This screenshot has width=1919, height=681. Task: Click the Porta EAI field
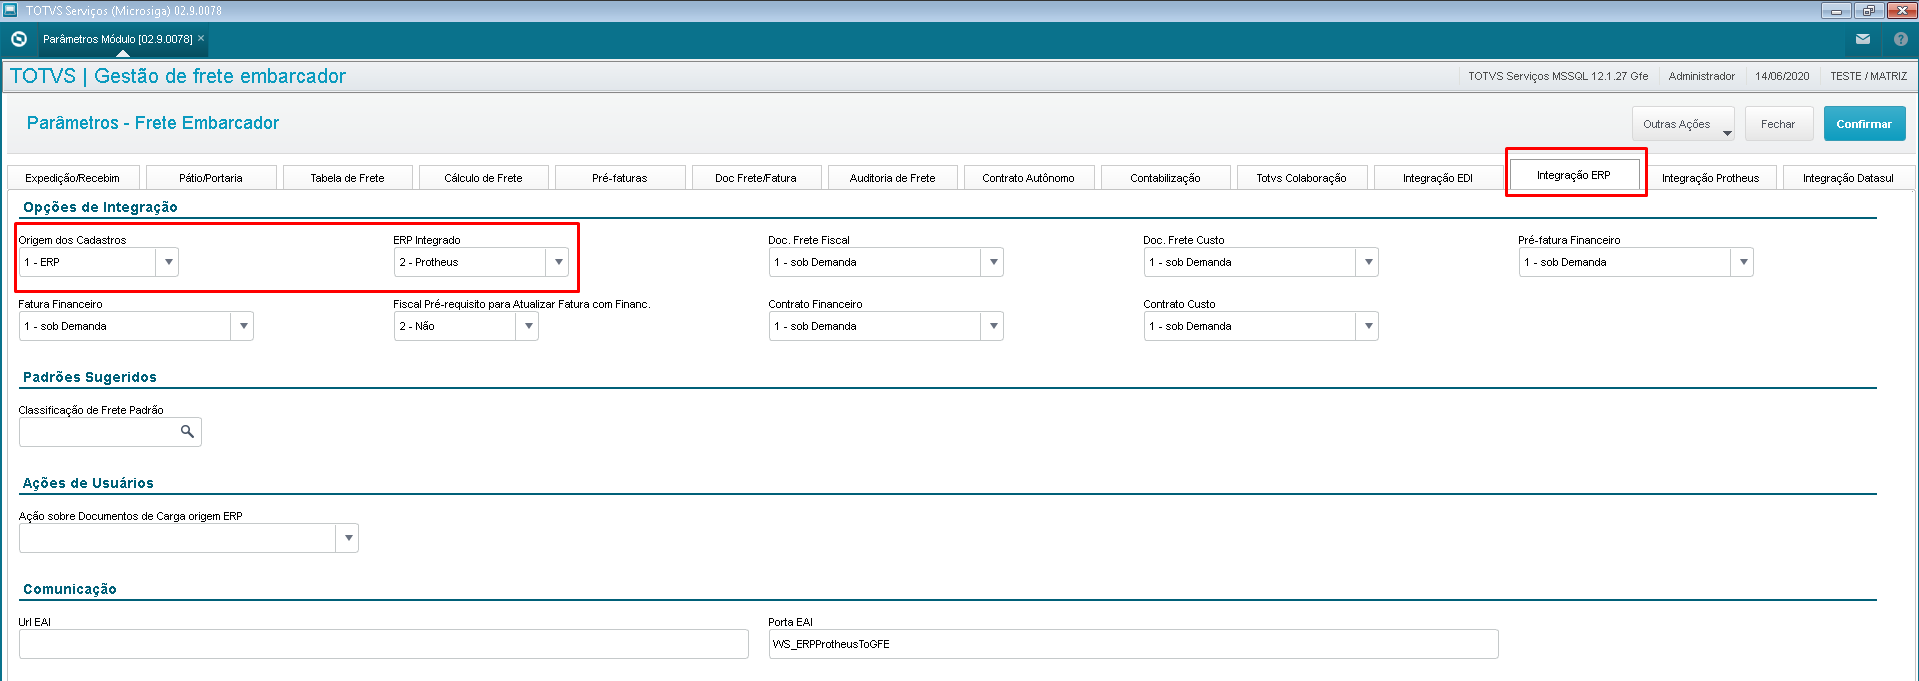[x=1133, y=644]
